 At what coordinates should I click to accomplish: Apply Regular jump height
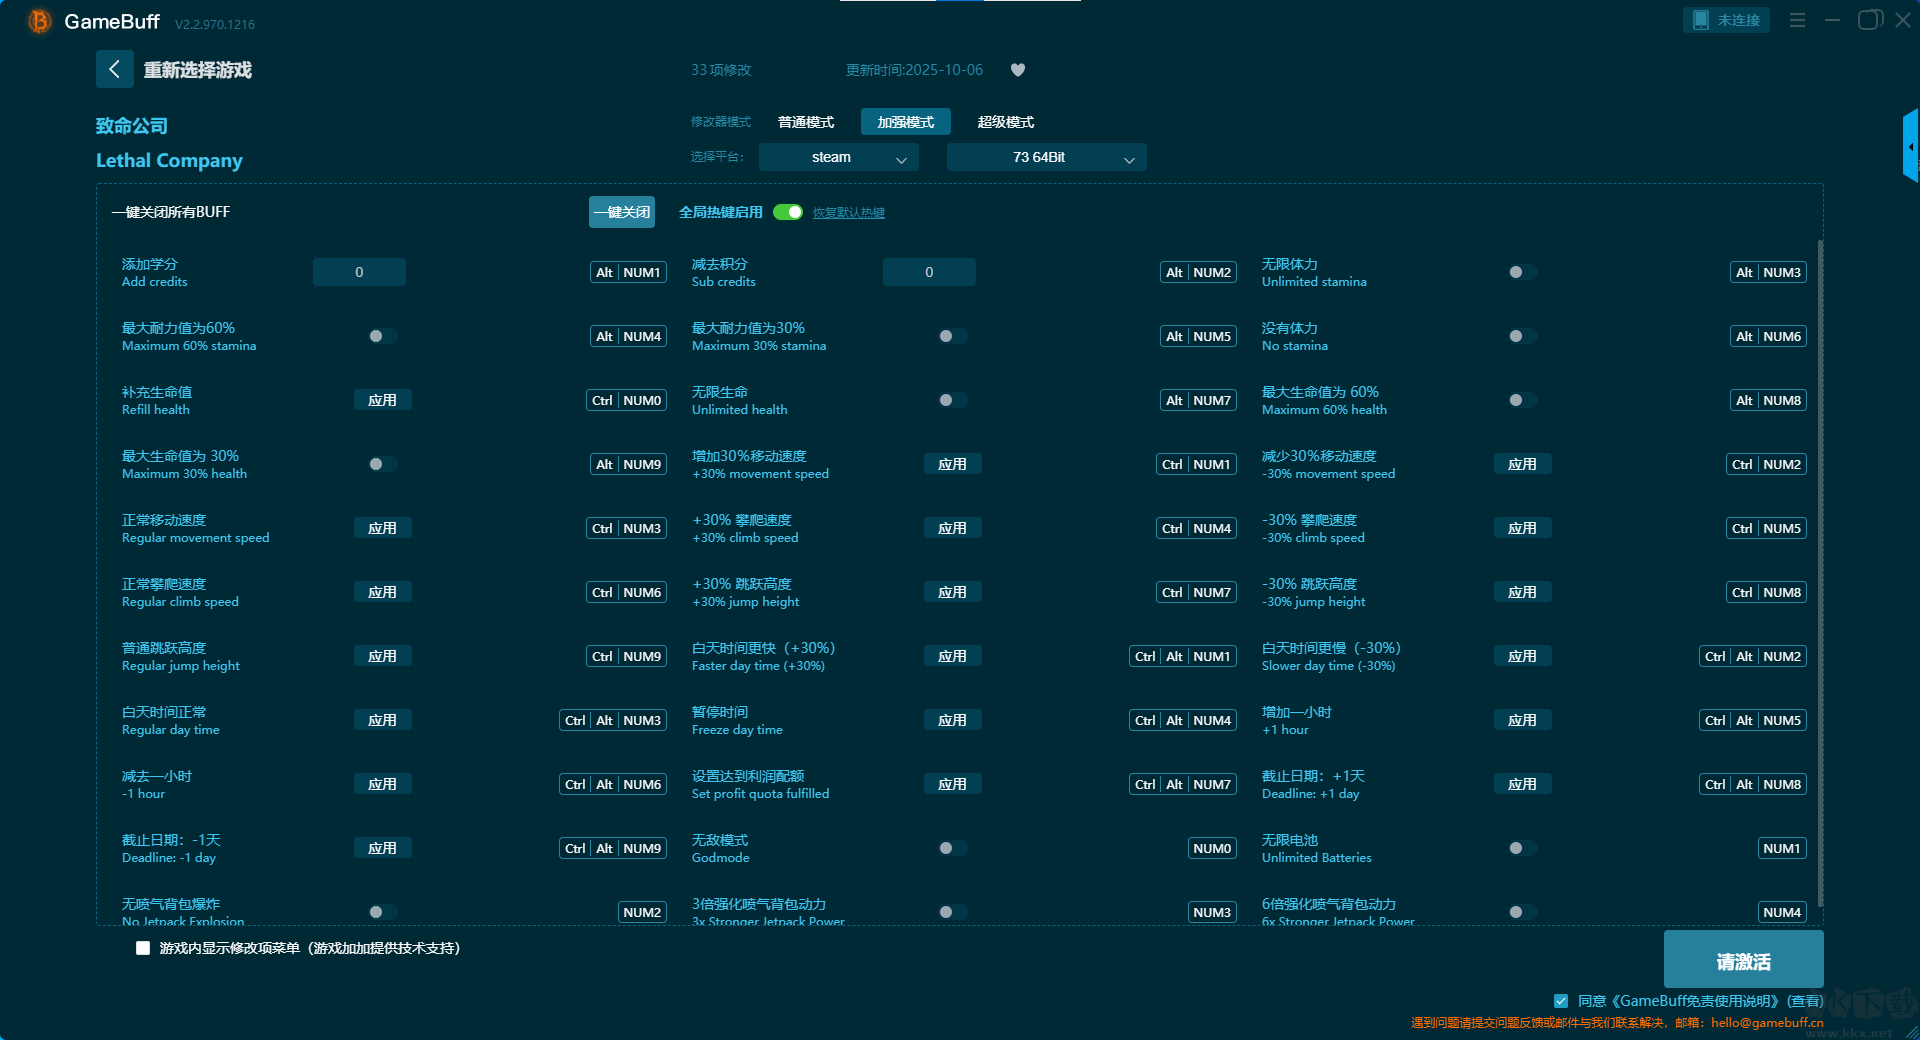pyautogui.click(x=383, y=656)
